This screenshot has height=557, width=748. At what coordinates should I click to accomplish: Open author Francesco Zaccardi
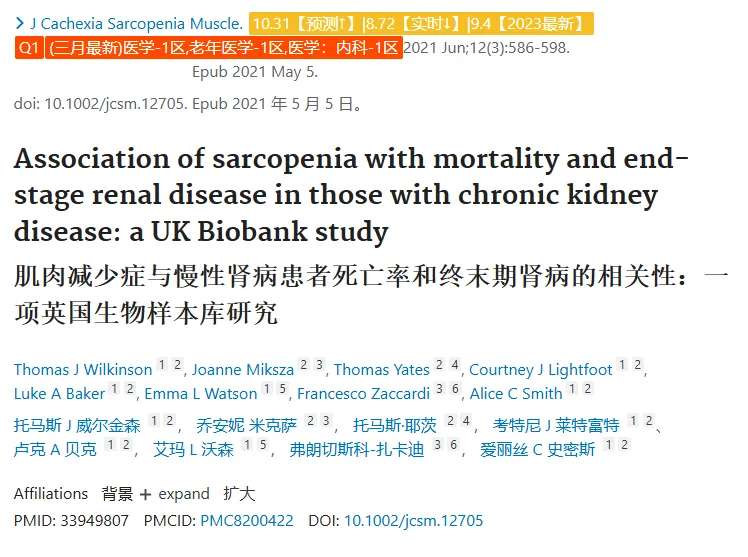364,393
